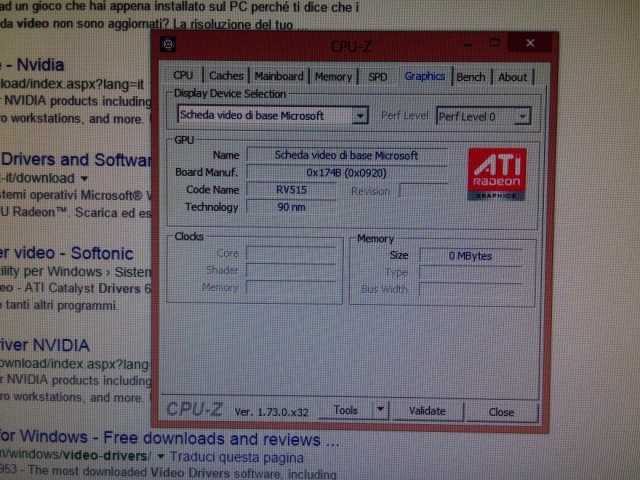Open the CPU tab in CPU-Z
640x480 pixels.
(183, 76)
